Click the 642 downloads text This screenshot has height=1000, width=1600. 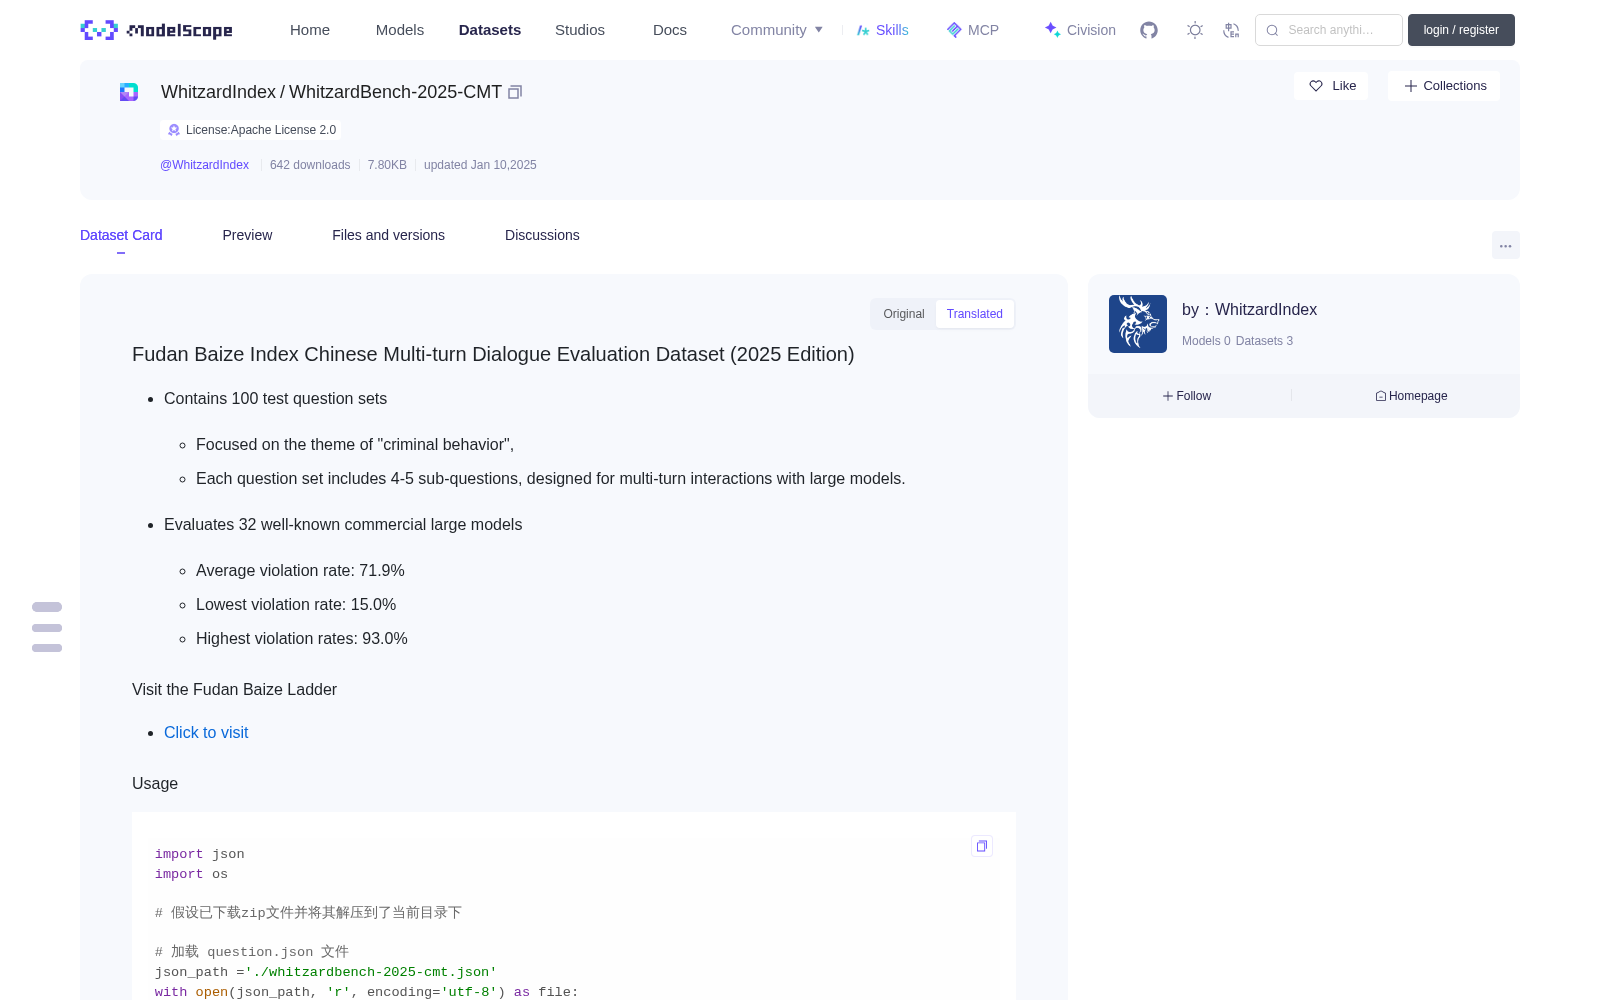[x=310, y=165]
